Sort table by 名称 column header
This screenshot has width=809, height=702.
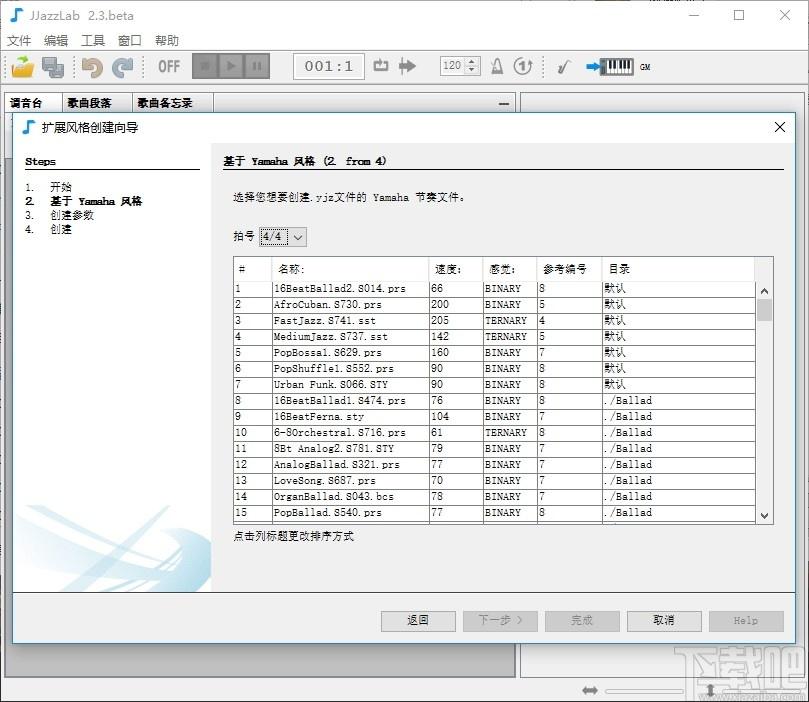coord(350,269)
